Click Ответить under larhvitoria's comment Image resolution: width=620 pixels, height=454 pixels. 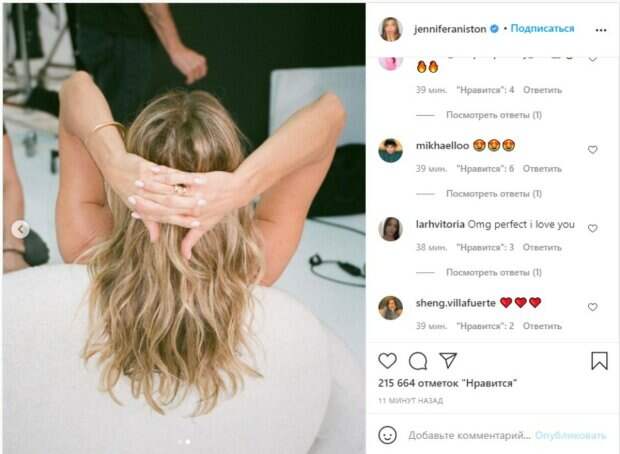tap(542, 248)
